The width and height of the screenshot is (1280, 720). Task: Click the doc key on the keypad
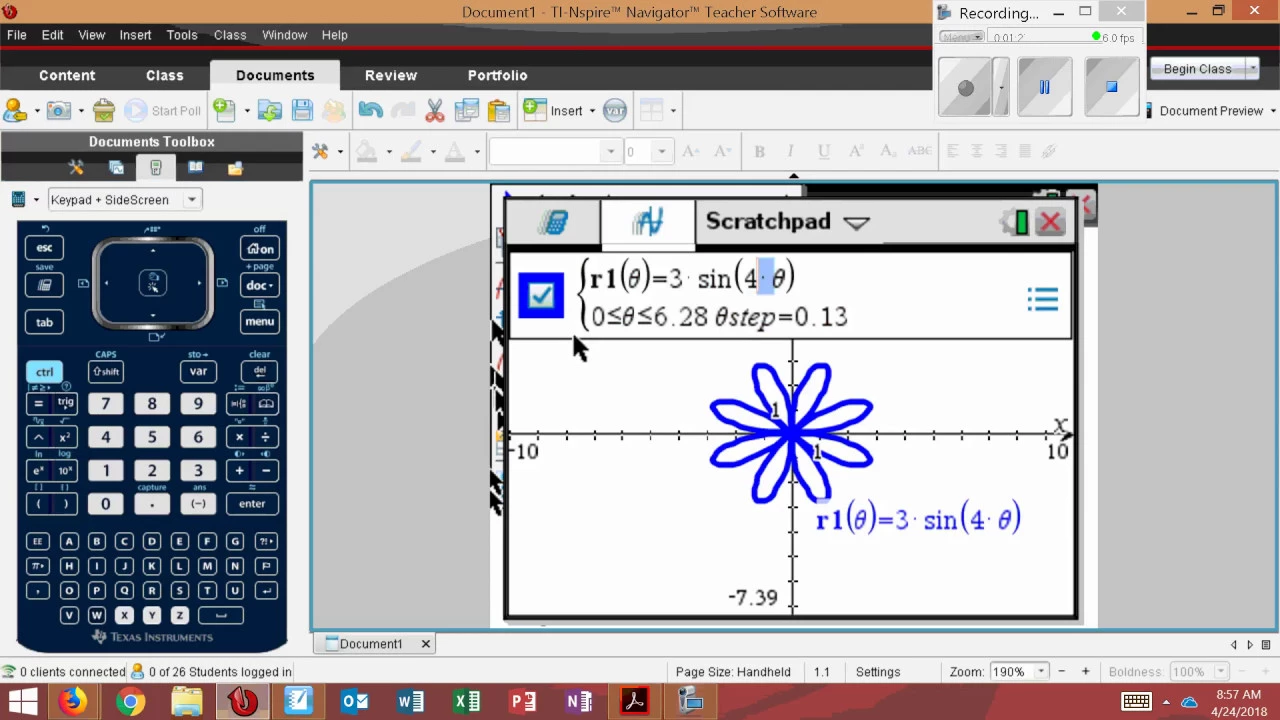point(259,285)
